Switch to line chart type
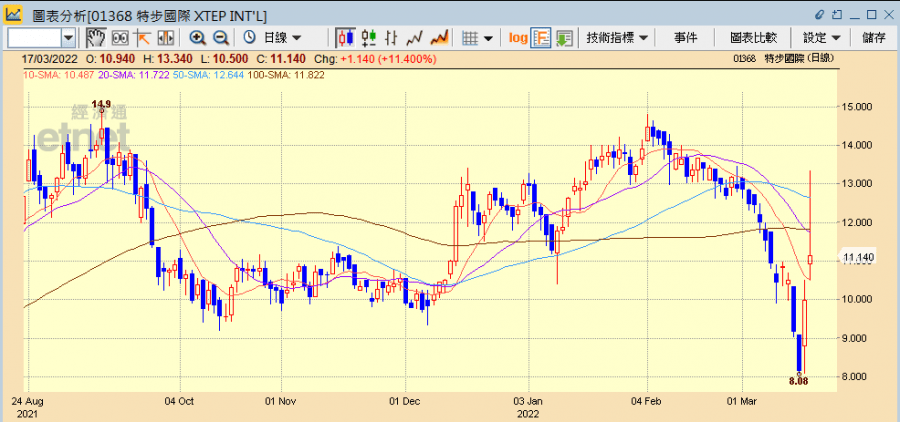Image resolution: width=900 pixels, height=422 pixels. tap(414, 38)
